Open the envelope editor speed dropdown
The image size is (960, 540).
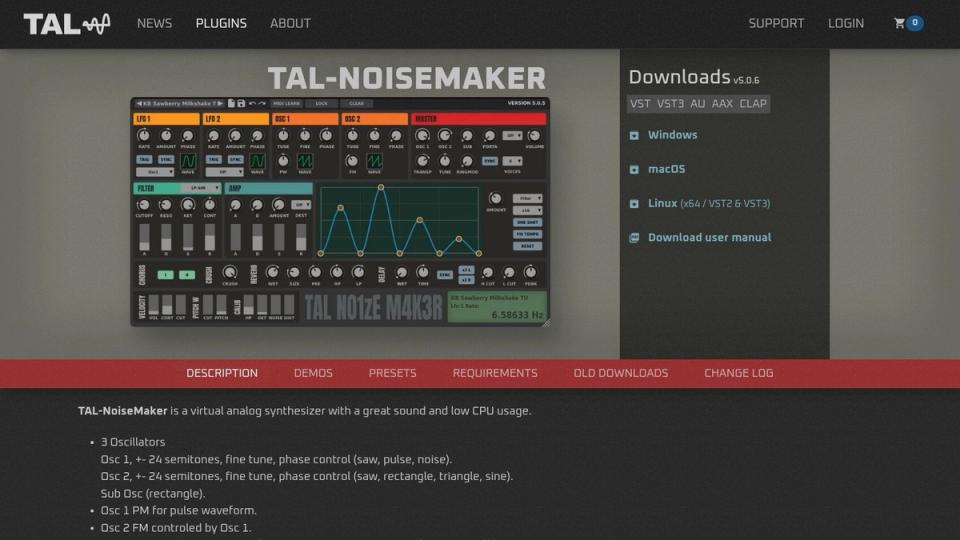pyautogui.click(x=527, y=210)
